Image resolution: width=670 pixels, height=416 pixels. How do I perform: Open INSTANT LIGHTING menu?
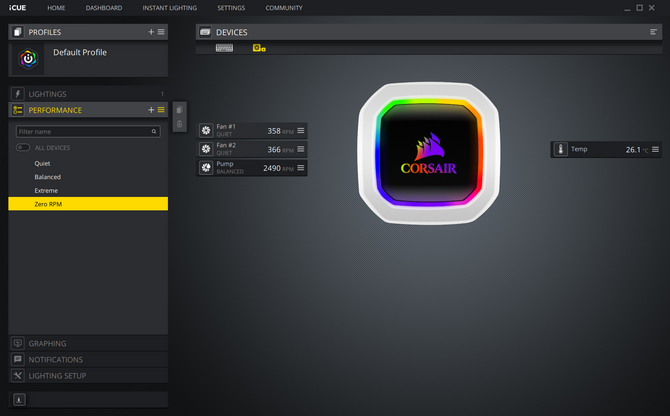(x=170, y=8)
